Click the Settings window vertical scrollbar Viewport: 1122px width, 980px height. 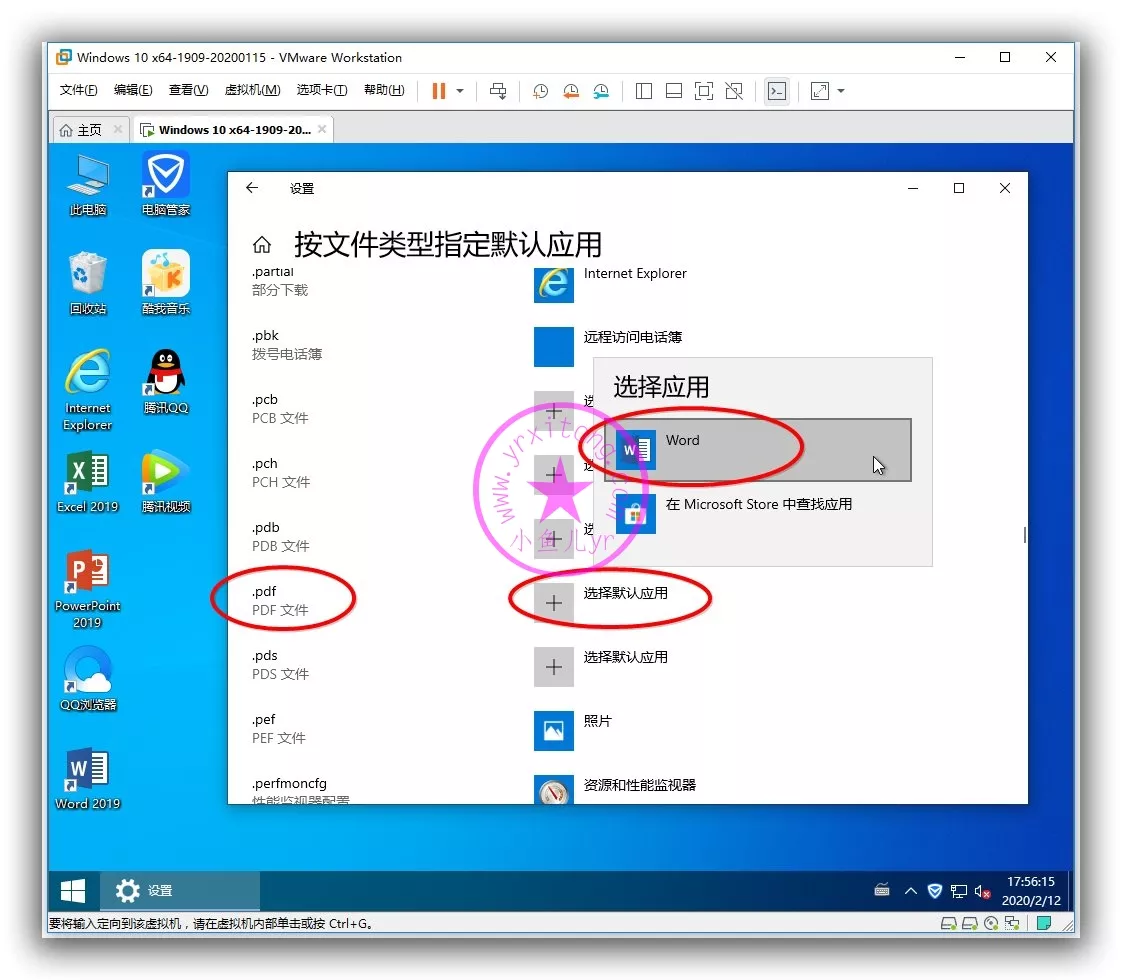tap(1024, 535)
